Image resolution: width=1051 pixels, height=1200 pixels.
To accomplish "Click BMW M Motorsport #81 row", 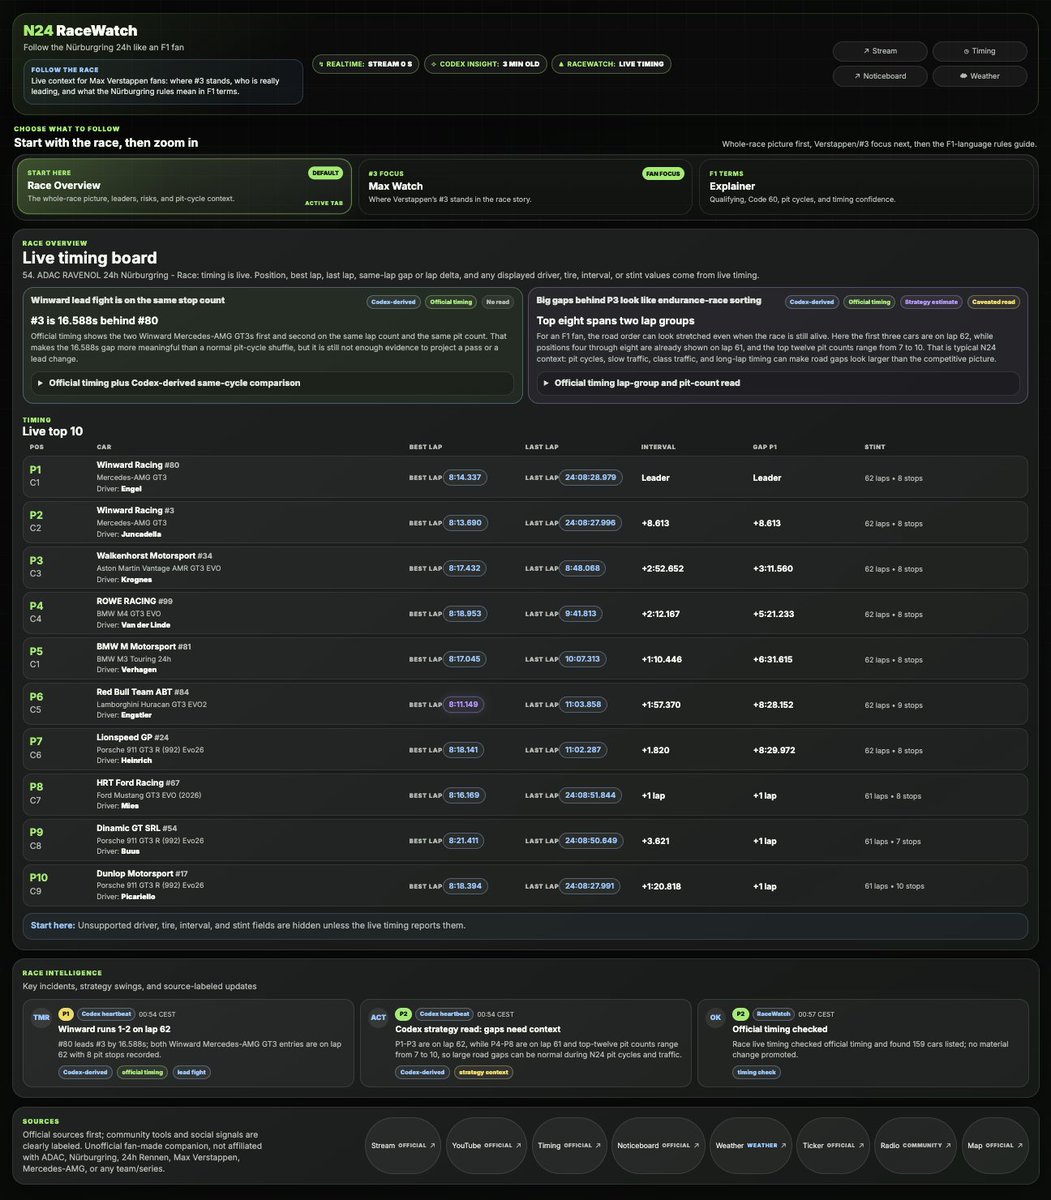I will click(x=525, y=659).
